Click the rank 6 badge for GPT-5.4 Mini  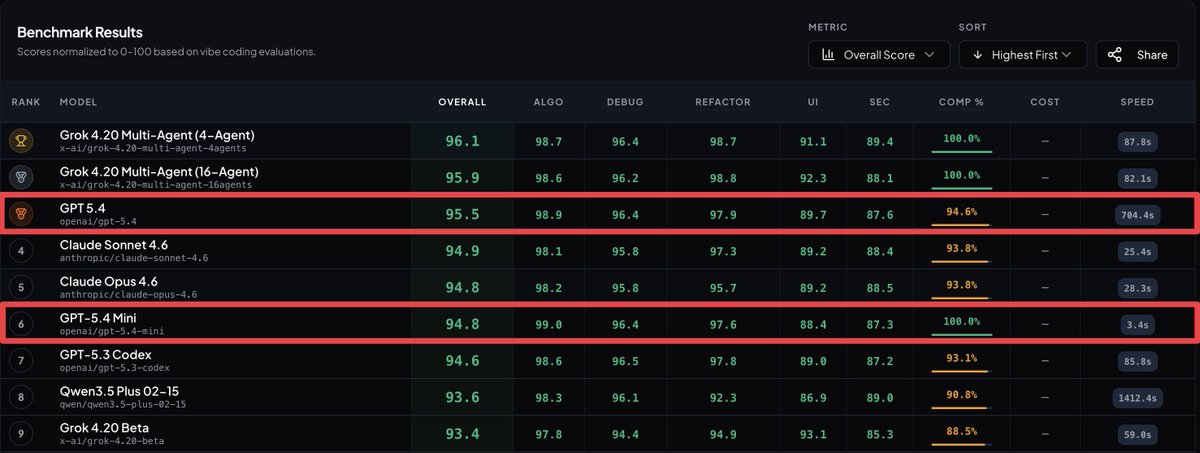tap(22, 322)
